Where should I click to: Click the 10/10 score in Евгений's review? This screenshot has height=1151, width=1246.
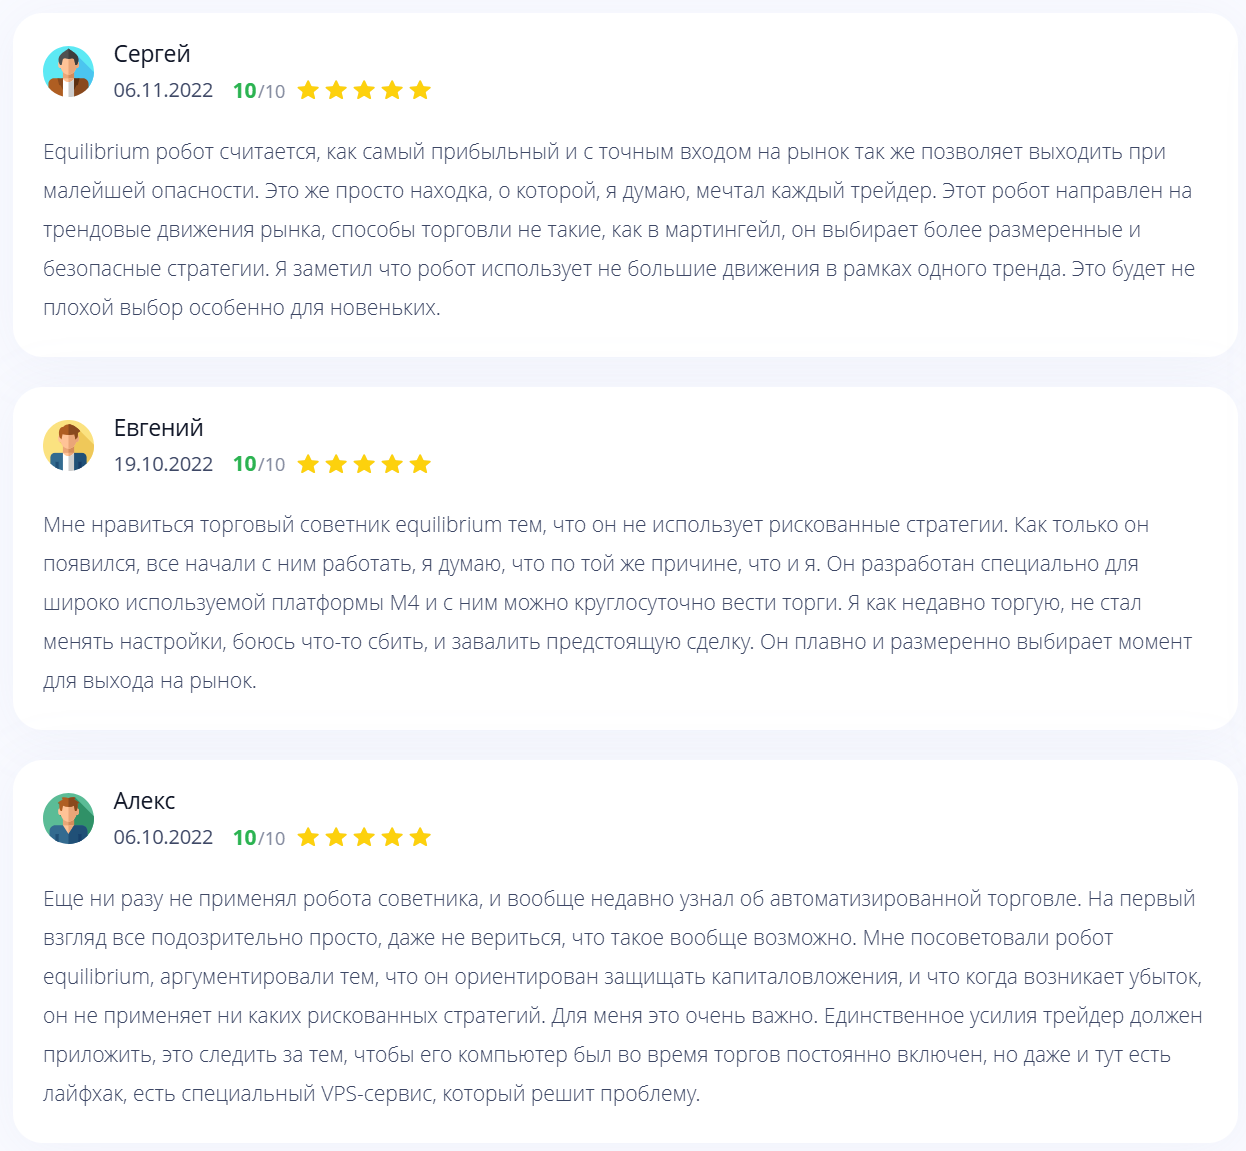click(259, 464)
